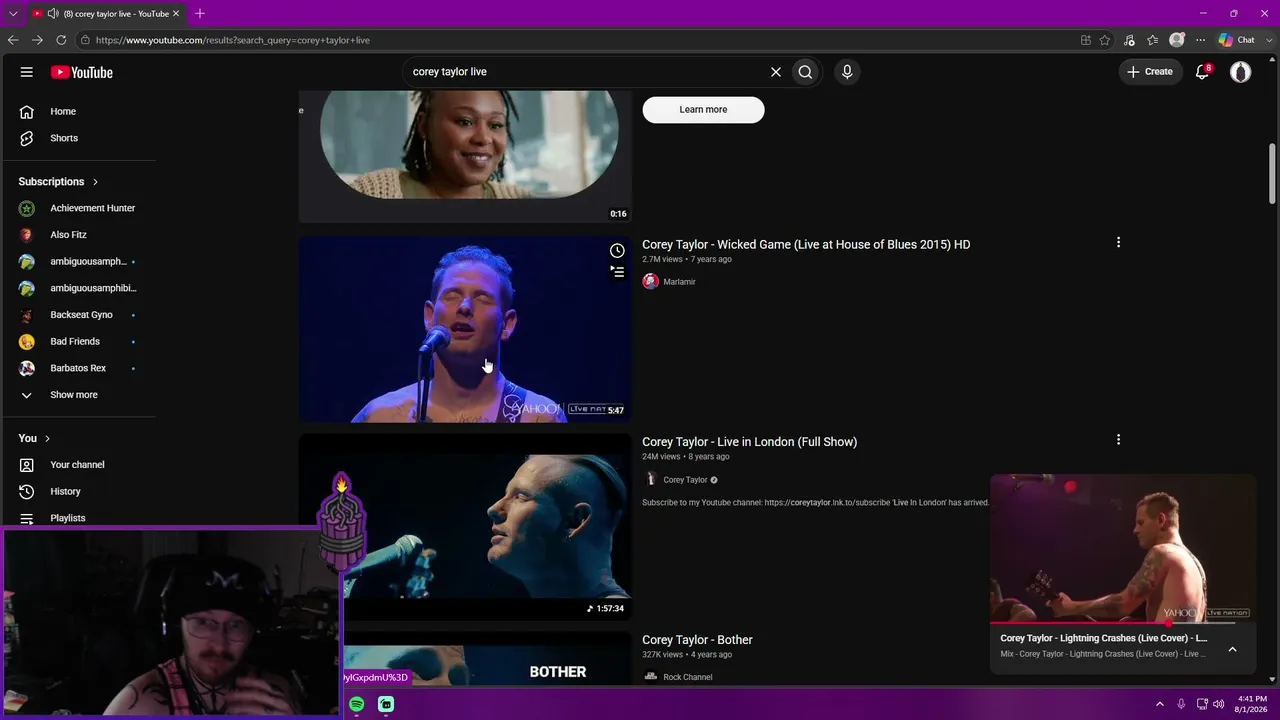Open the Marlamir channel avatar
Viewport: 1280px width, 720px height.
pos(650,282)
